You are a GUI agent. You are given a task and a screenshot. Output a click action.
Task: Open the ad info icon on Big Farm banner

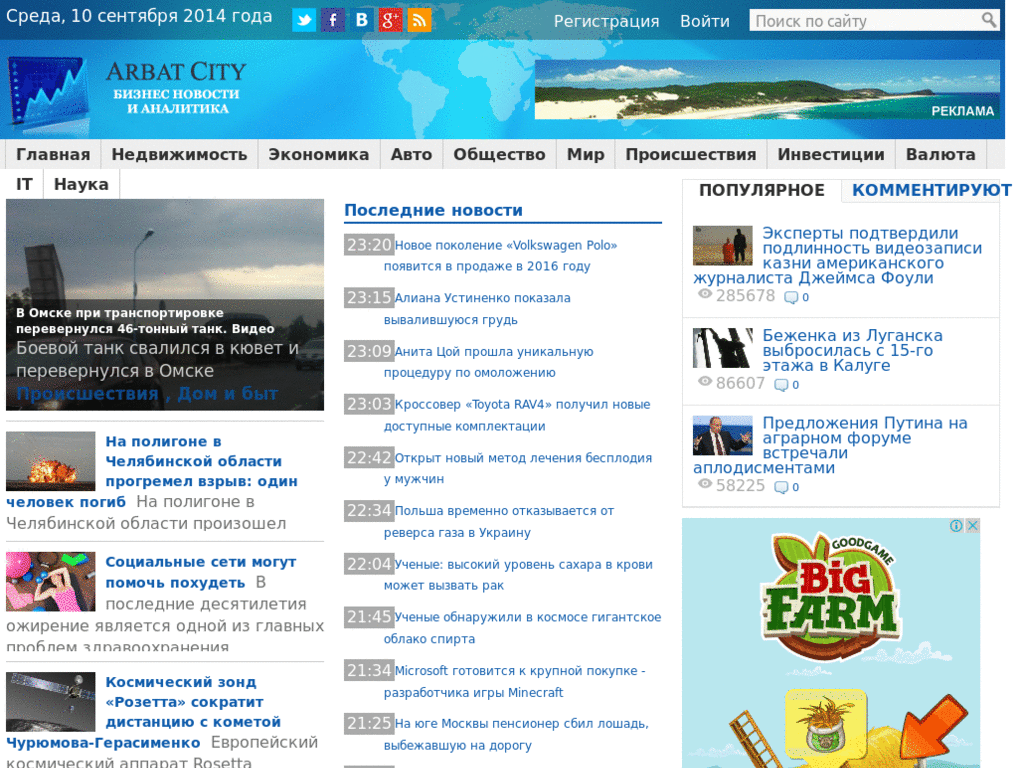956,526
